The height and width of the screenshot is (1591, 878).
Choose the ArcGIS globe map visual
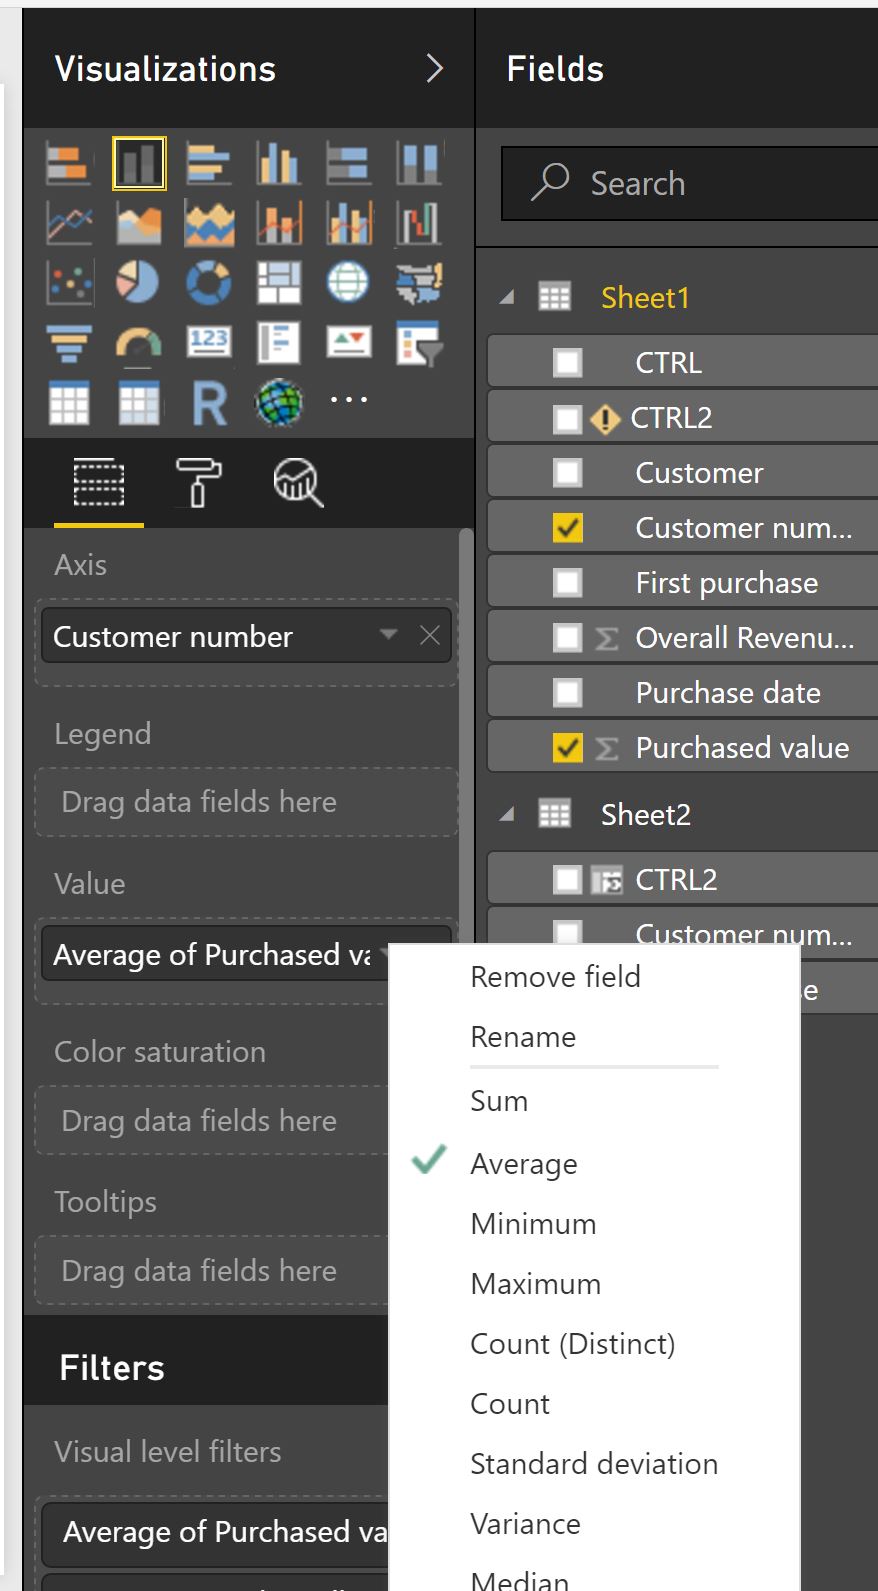[x=278, y=404]
